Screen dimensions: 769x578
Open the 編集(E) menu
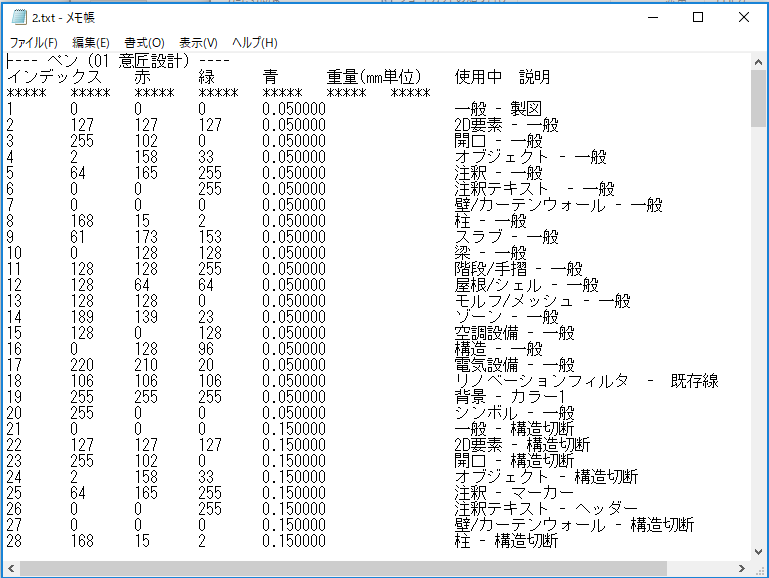pos(91,43)
